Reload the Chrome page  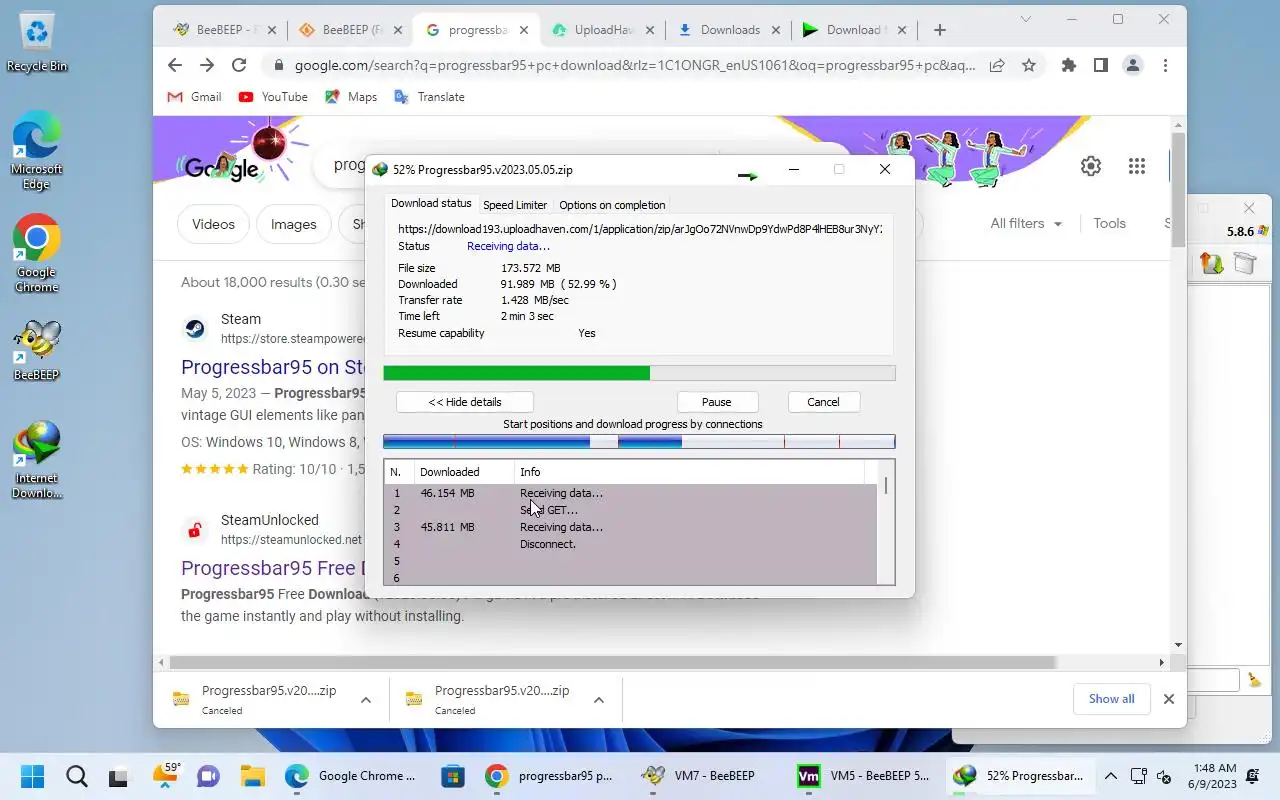239,65
